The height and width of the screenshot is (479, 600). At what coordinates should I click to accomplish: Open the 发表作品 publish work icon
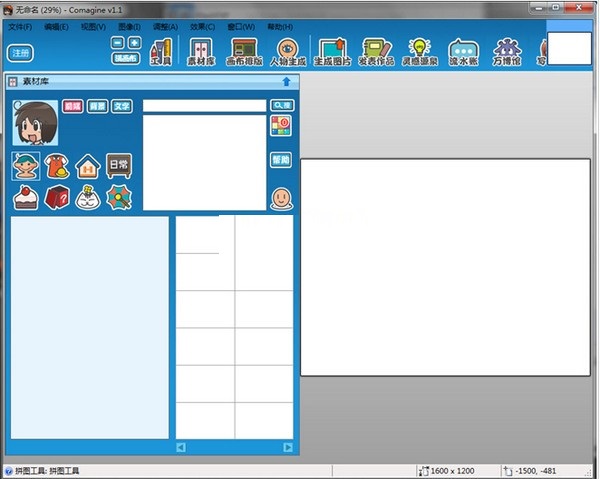click(377, 50)
